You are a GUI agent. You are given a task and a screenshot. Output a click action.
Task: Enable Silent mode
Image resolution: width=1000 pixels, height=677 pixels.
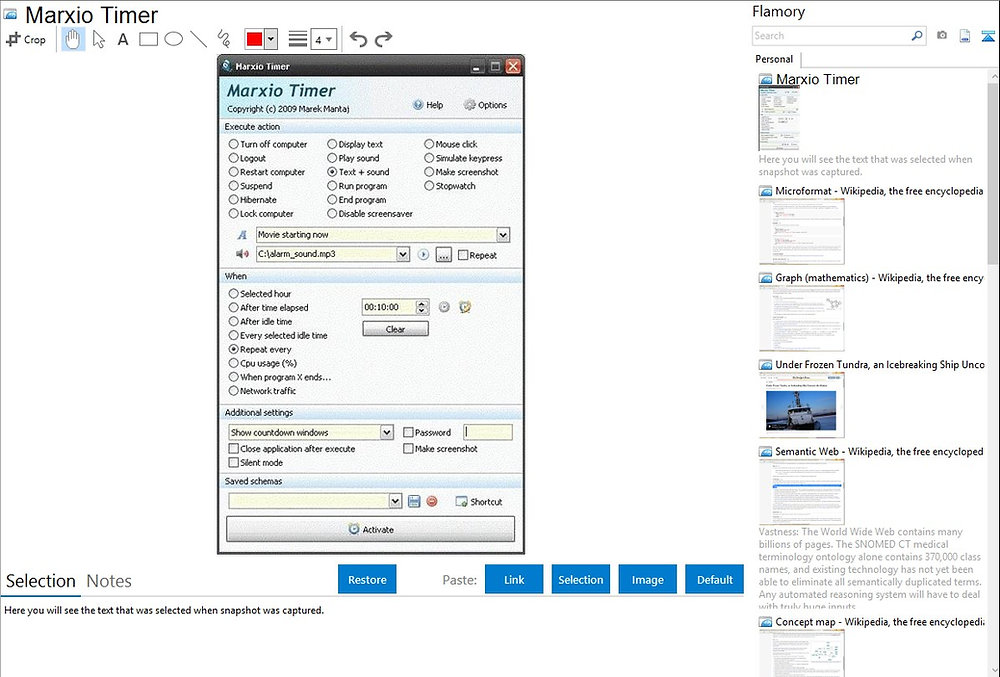232,462
